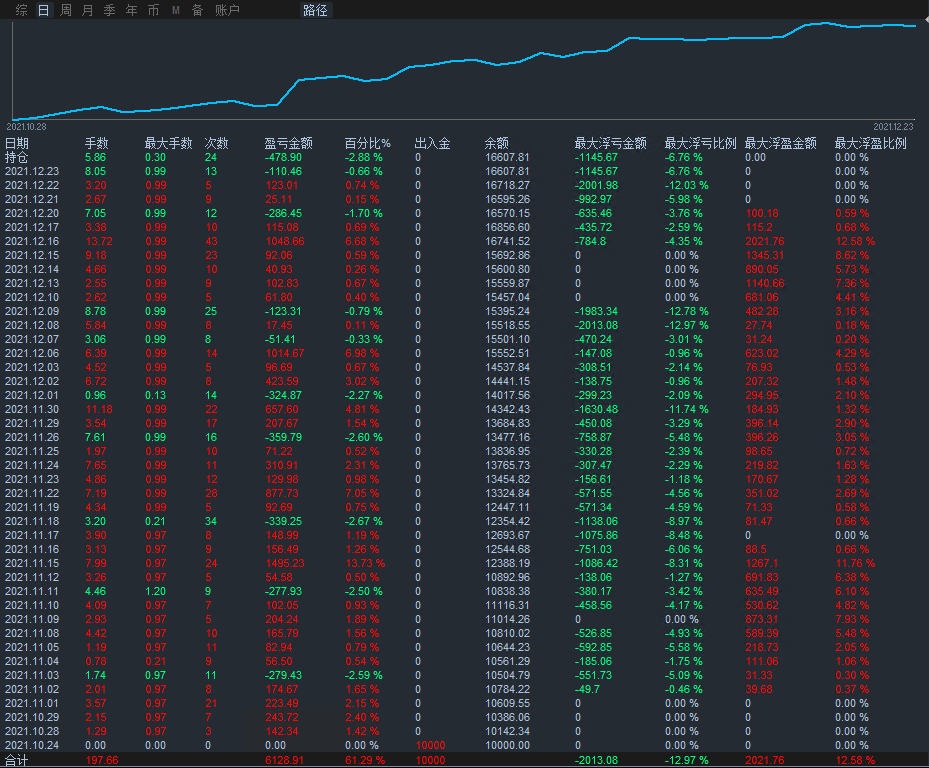The width and height of the screenshot is (929, 768).
Task: Click the 余额 balance column header
Action: coord(497,143)
